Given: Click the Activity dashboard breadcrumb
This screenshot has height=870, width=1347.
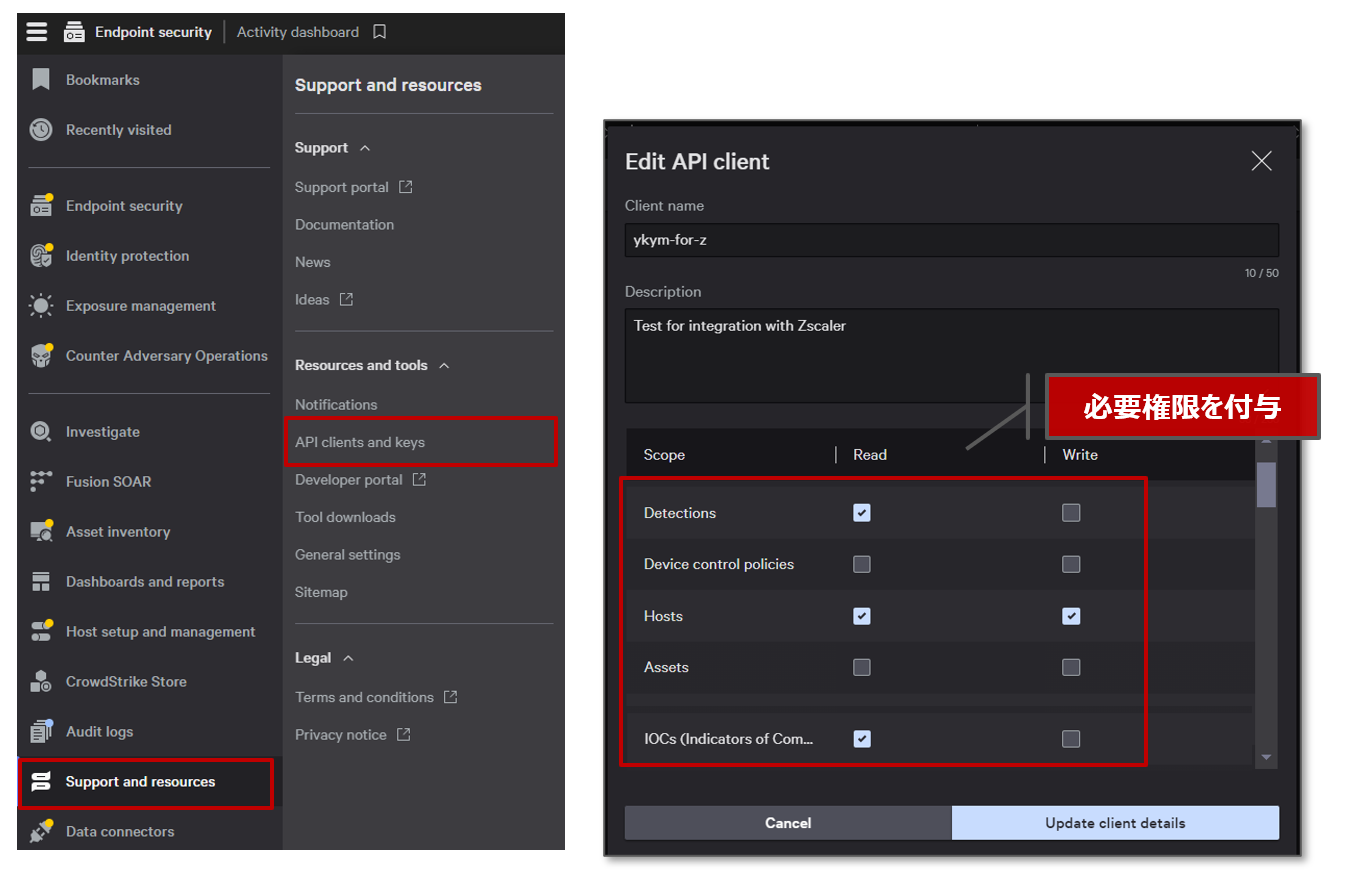Looking at the screenshot, I should 298,32.
